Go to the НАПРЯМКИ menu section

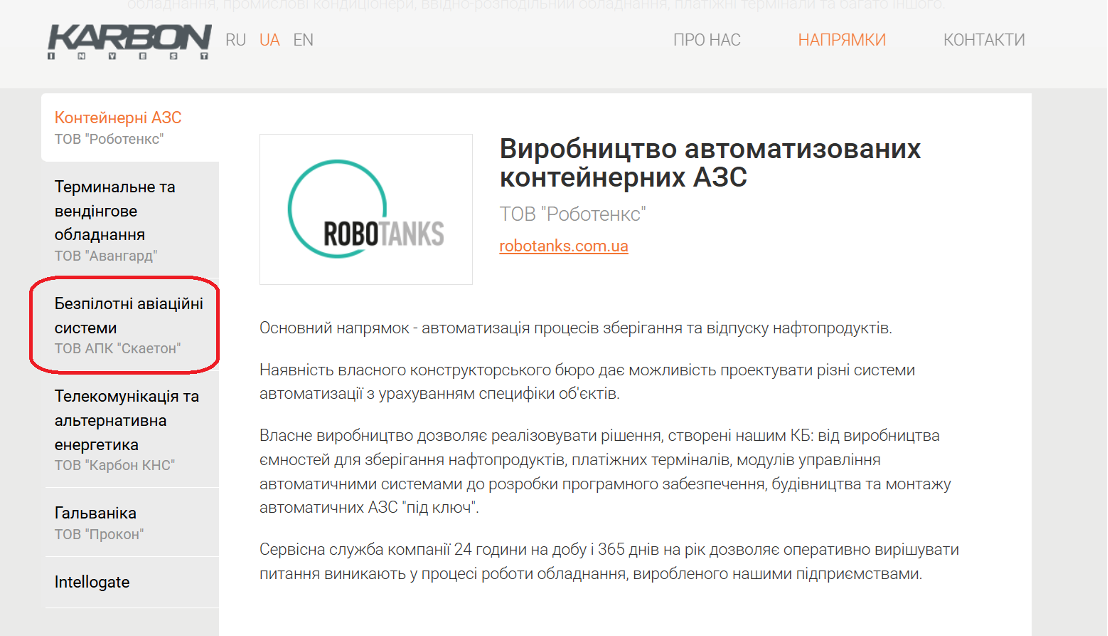842,40
